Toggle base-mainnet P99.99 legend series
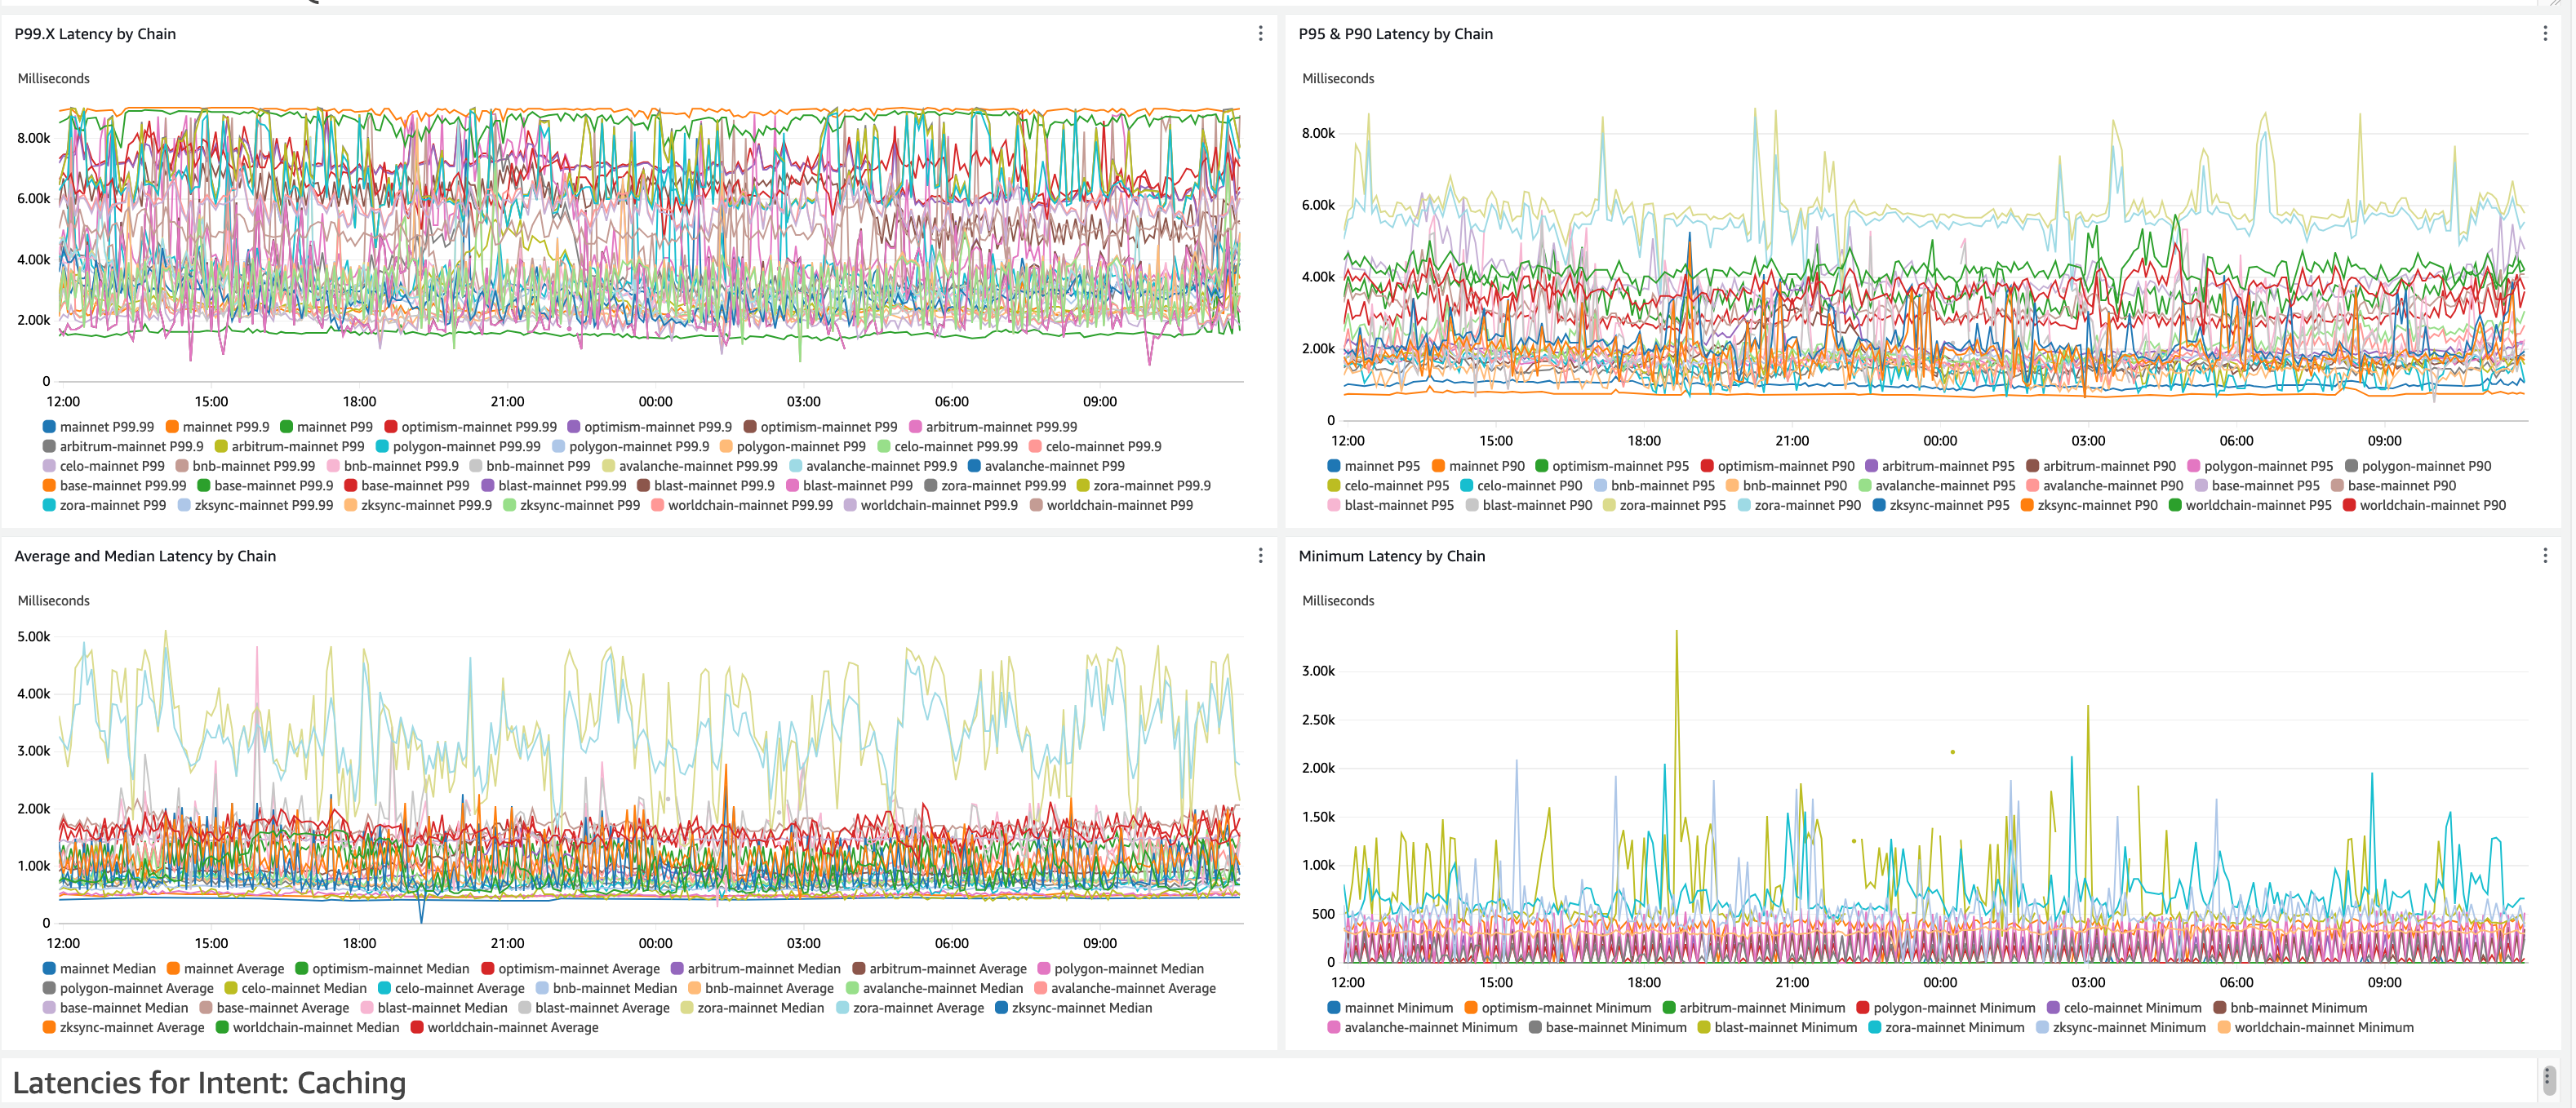The image size is (2576, 1108). 114,486
